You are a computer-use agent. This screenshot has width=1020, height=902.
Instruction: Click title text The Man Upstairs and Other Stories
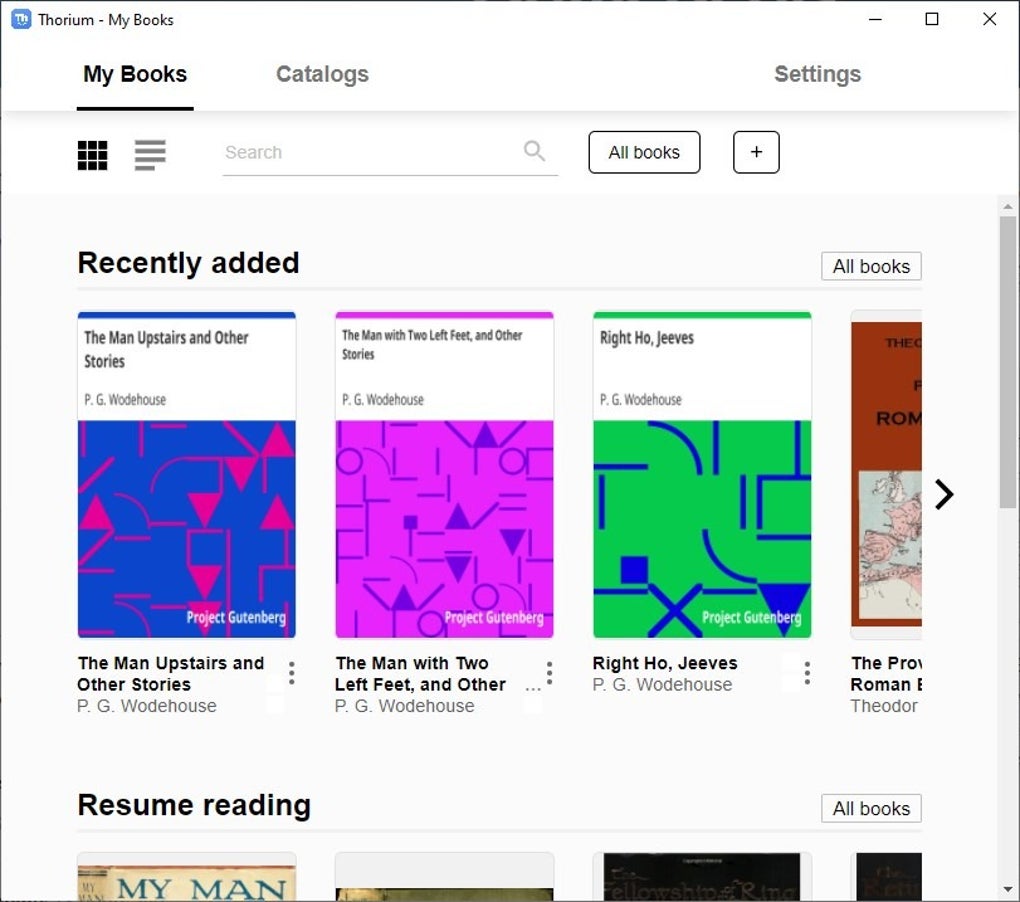click(170, 673)
